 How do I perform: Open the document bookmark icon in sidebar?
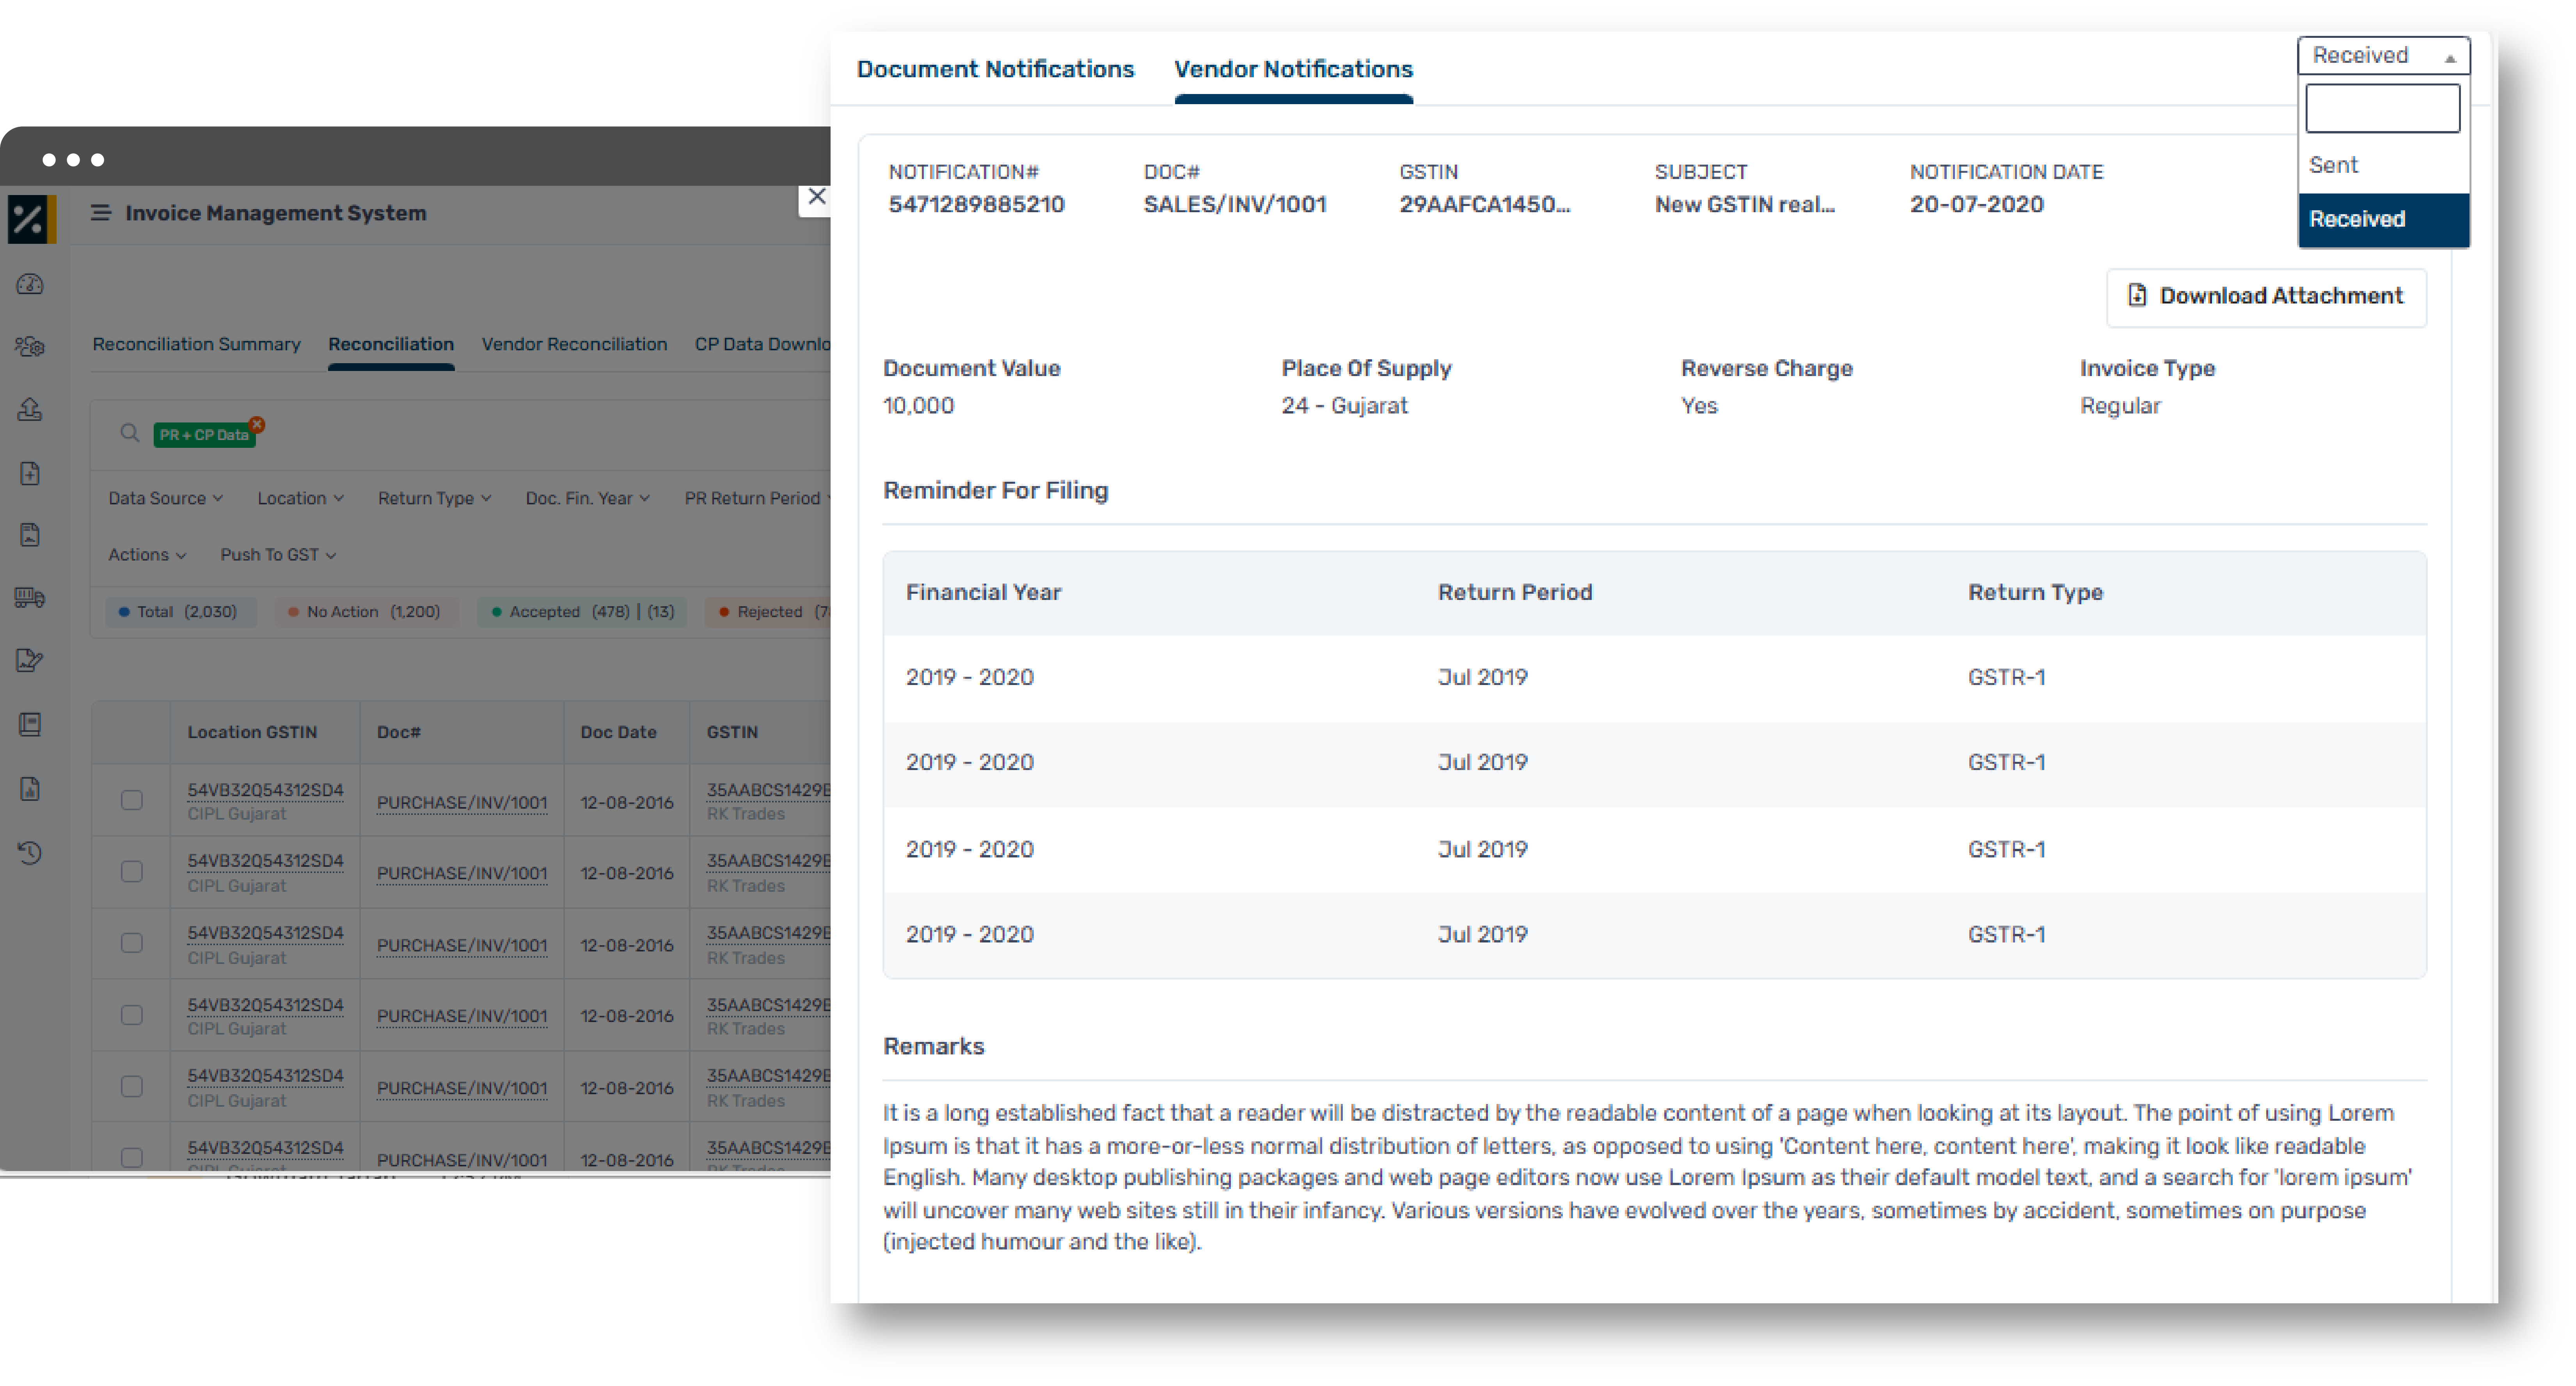(x=30, y=535)
